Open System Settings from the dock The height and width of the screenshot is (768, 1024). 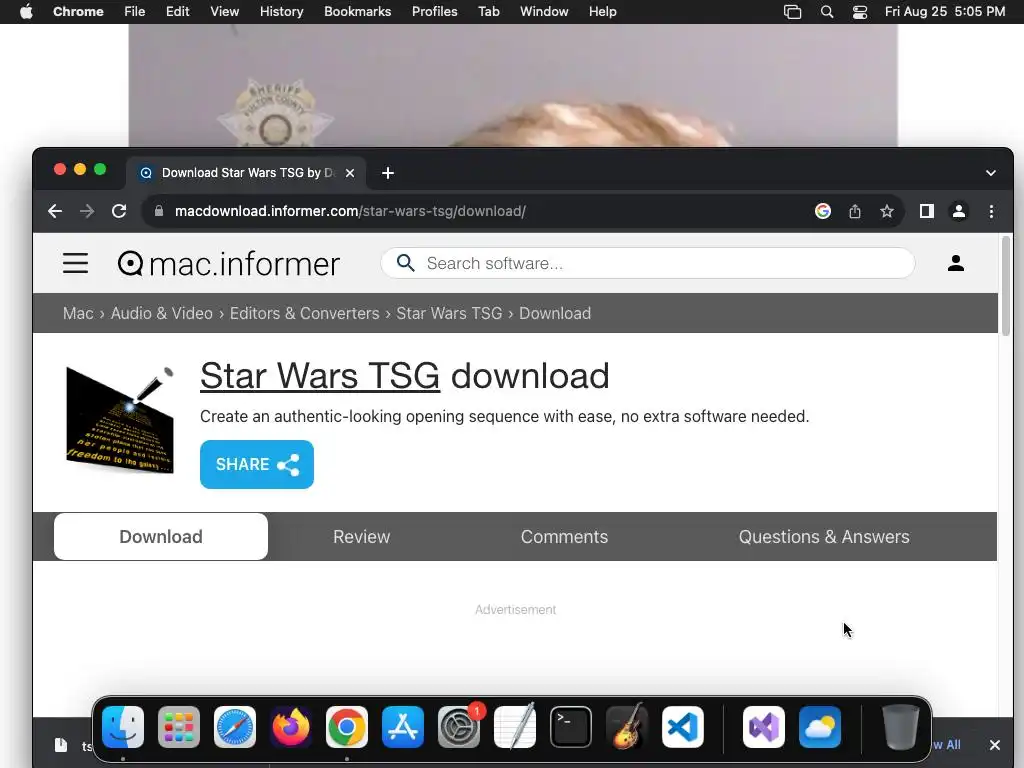(459, 727)
